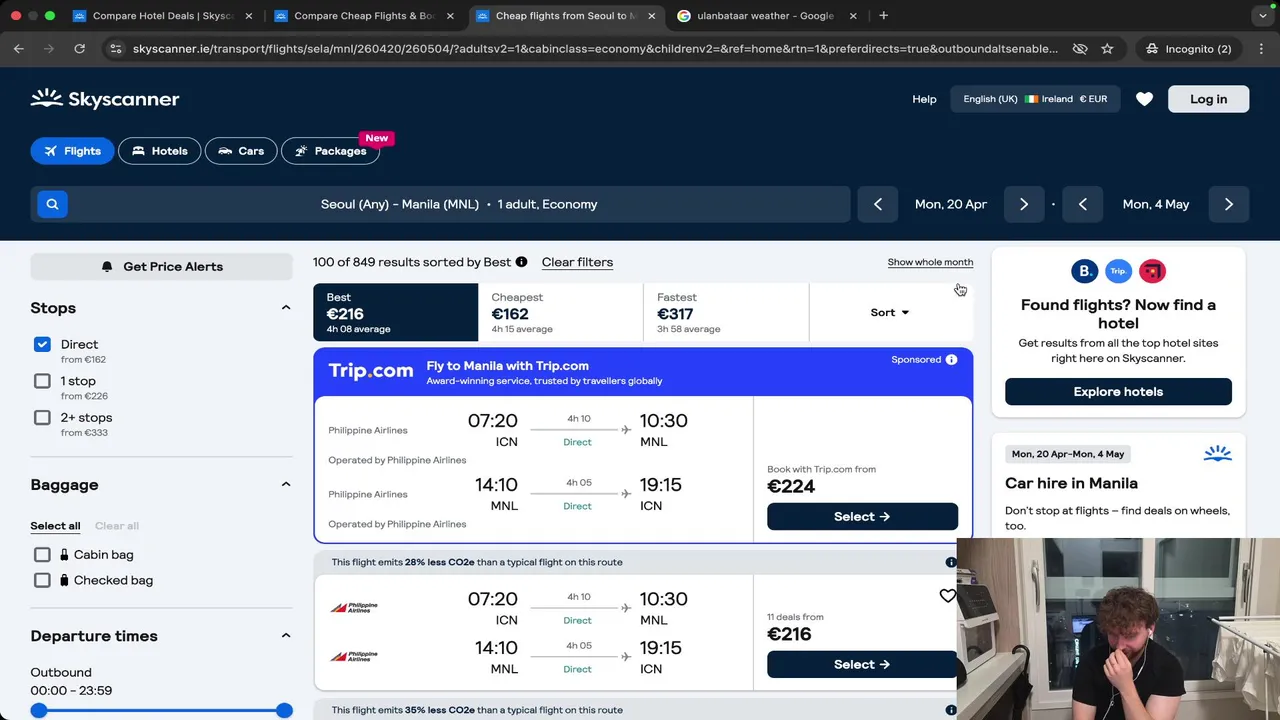Click Select on €216 flight deal

coord(862,664)
